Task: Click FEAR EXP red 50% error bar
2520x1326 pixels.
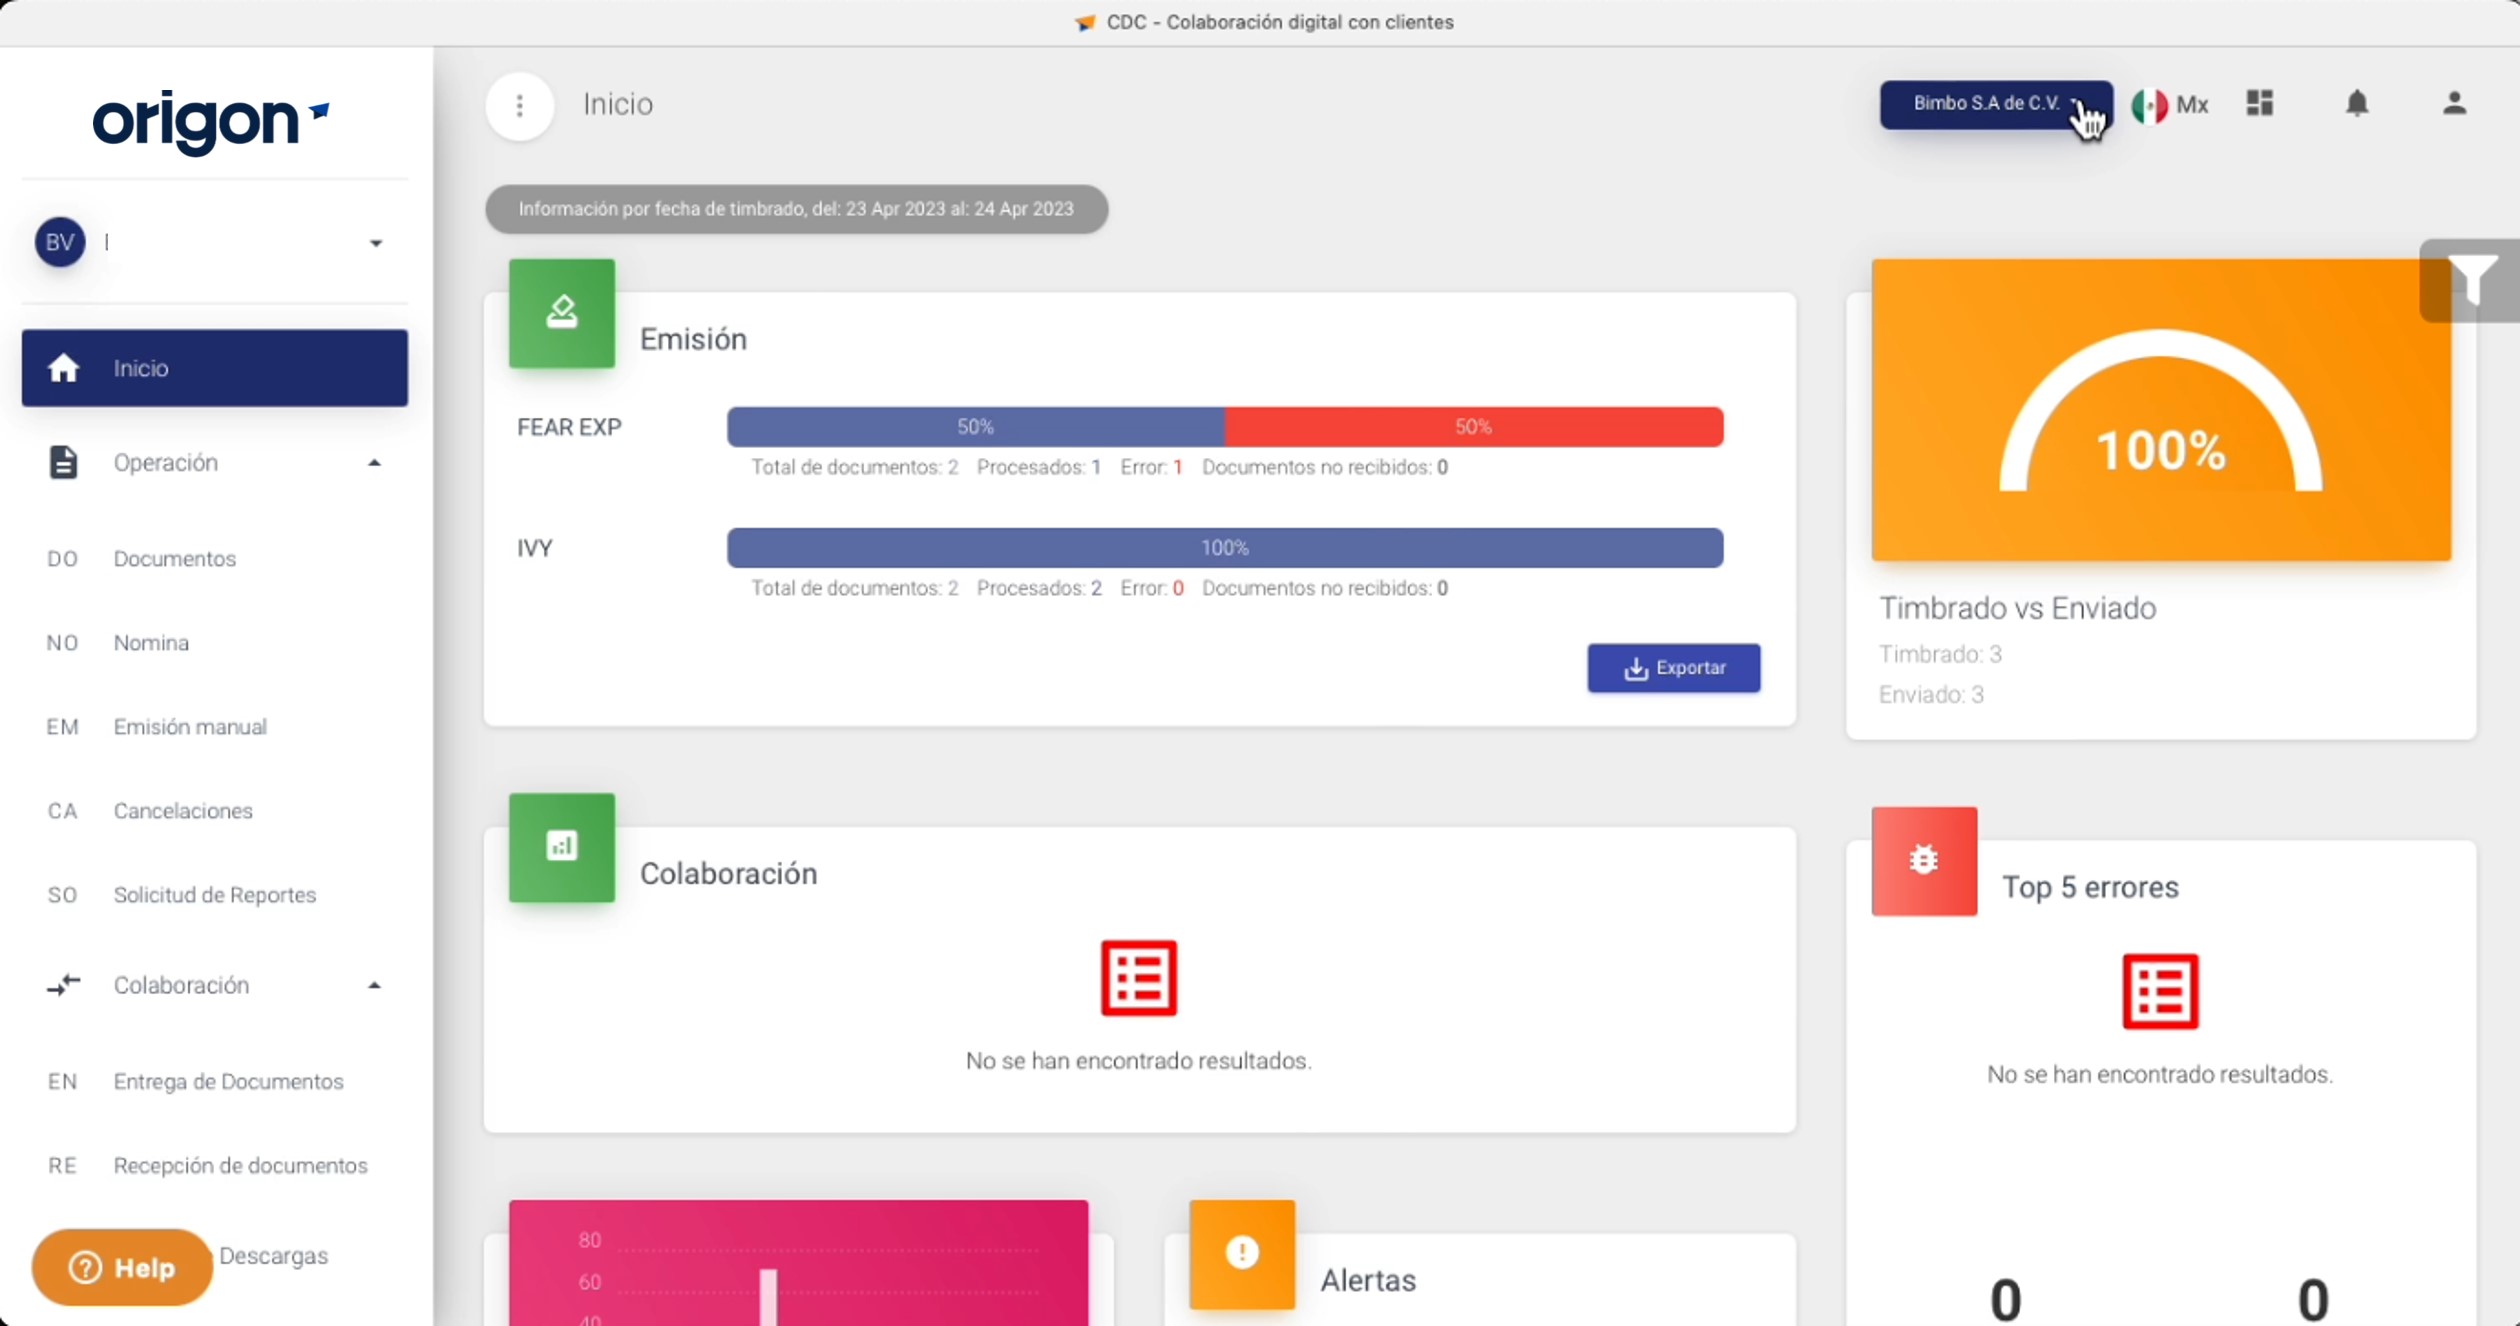Action: 1474,427
